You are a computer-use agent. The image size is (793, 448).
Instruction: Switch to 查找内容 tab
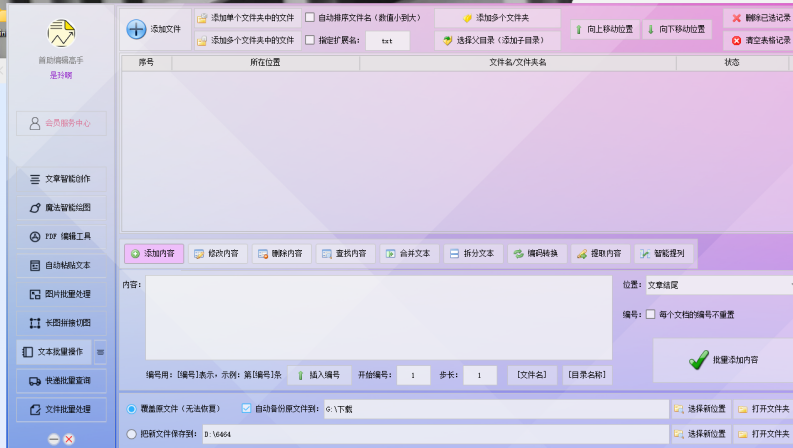tap(345, 253)
